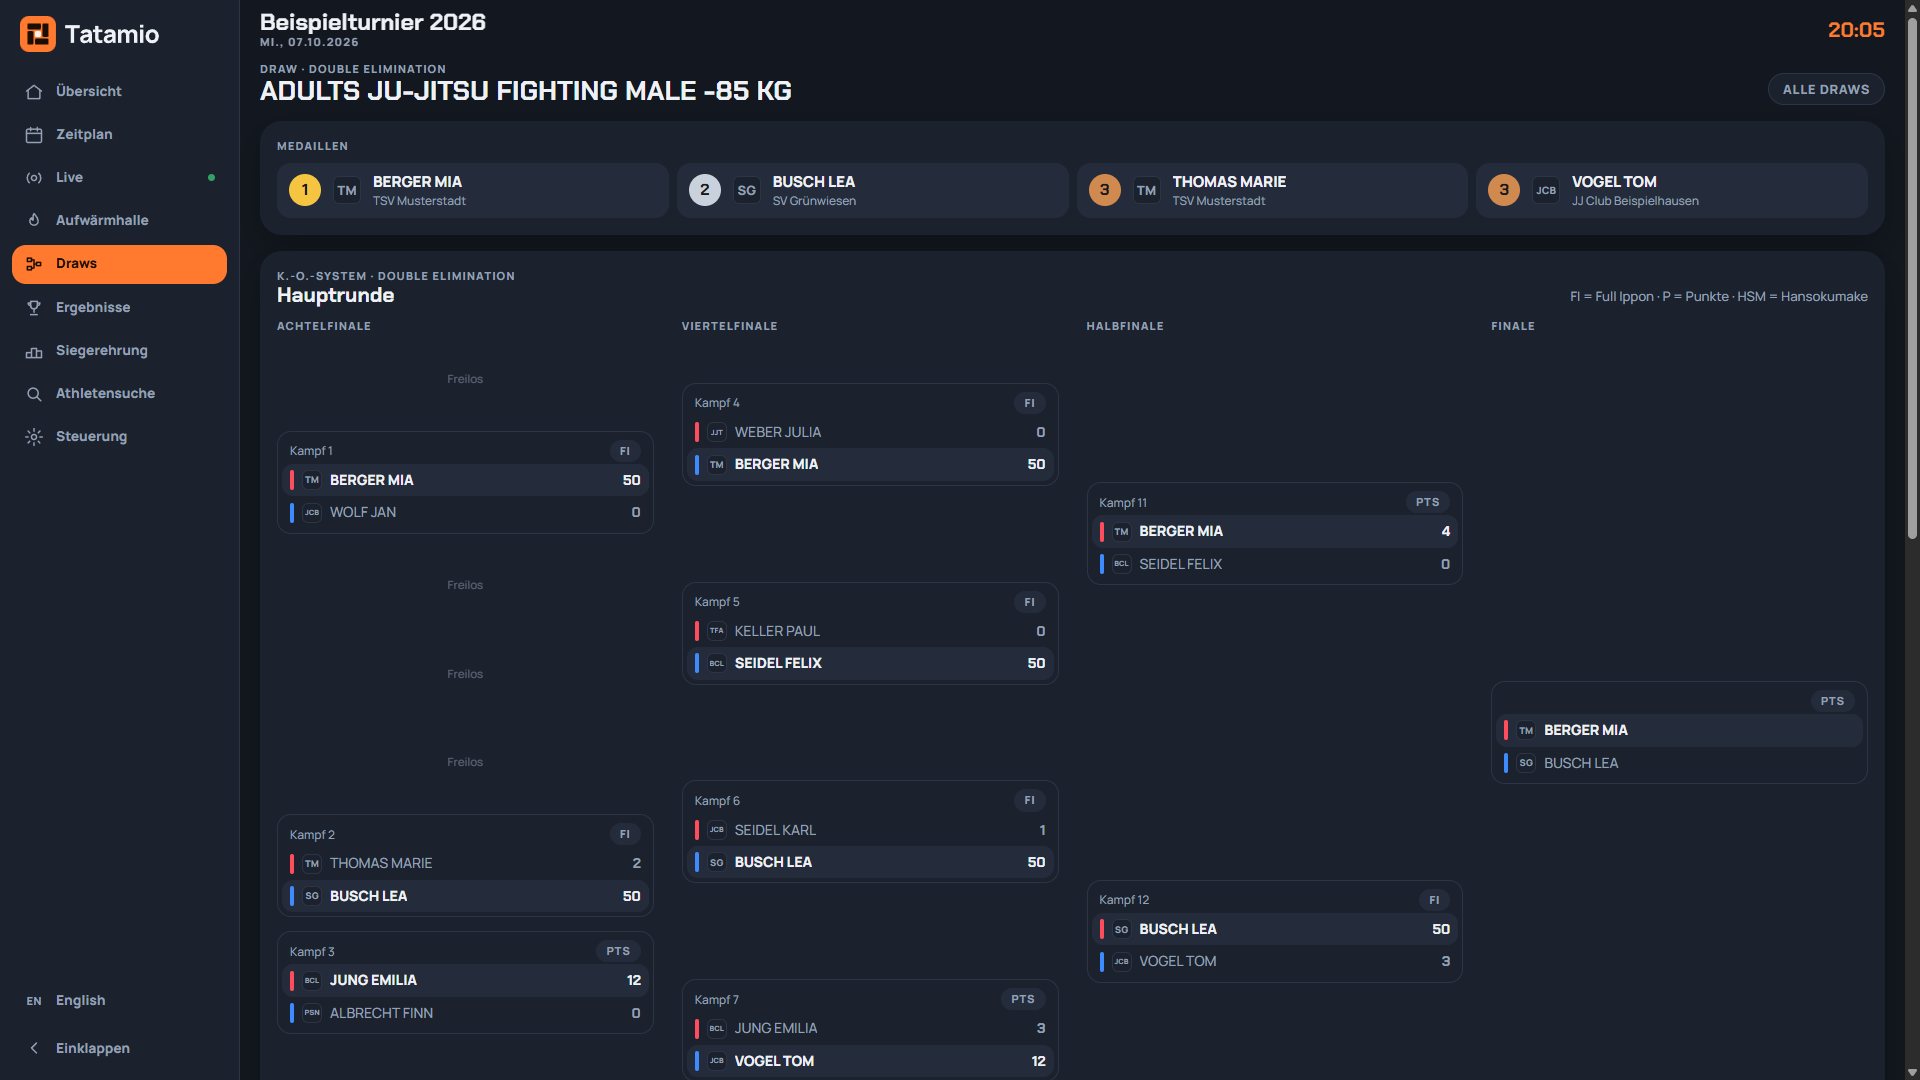Image resolution: width=1920 pixels, height=1080 pixels.
Task: Open Athletensuche magnifier icon
Action: pyautogui.click(x=34, y=394)
